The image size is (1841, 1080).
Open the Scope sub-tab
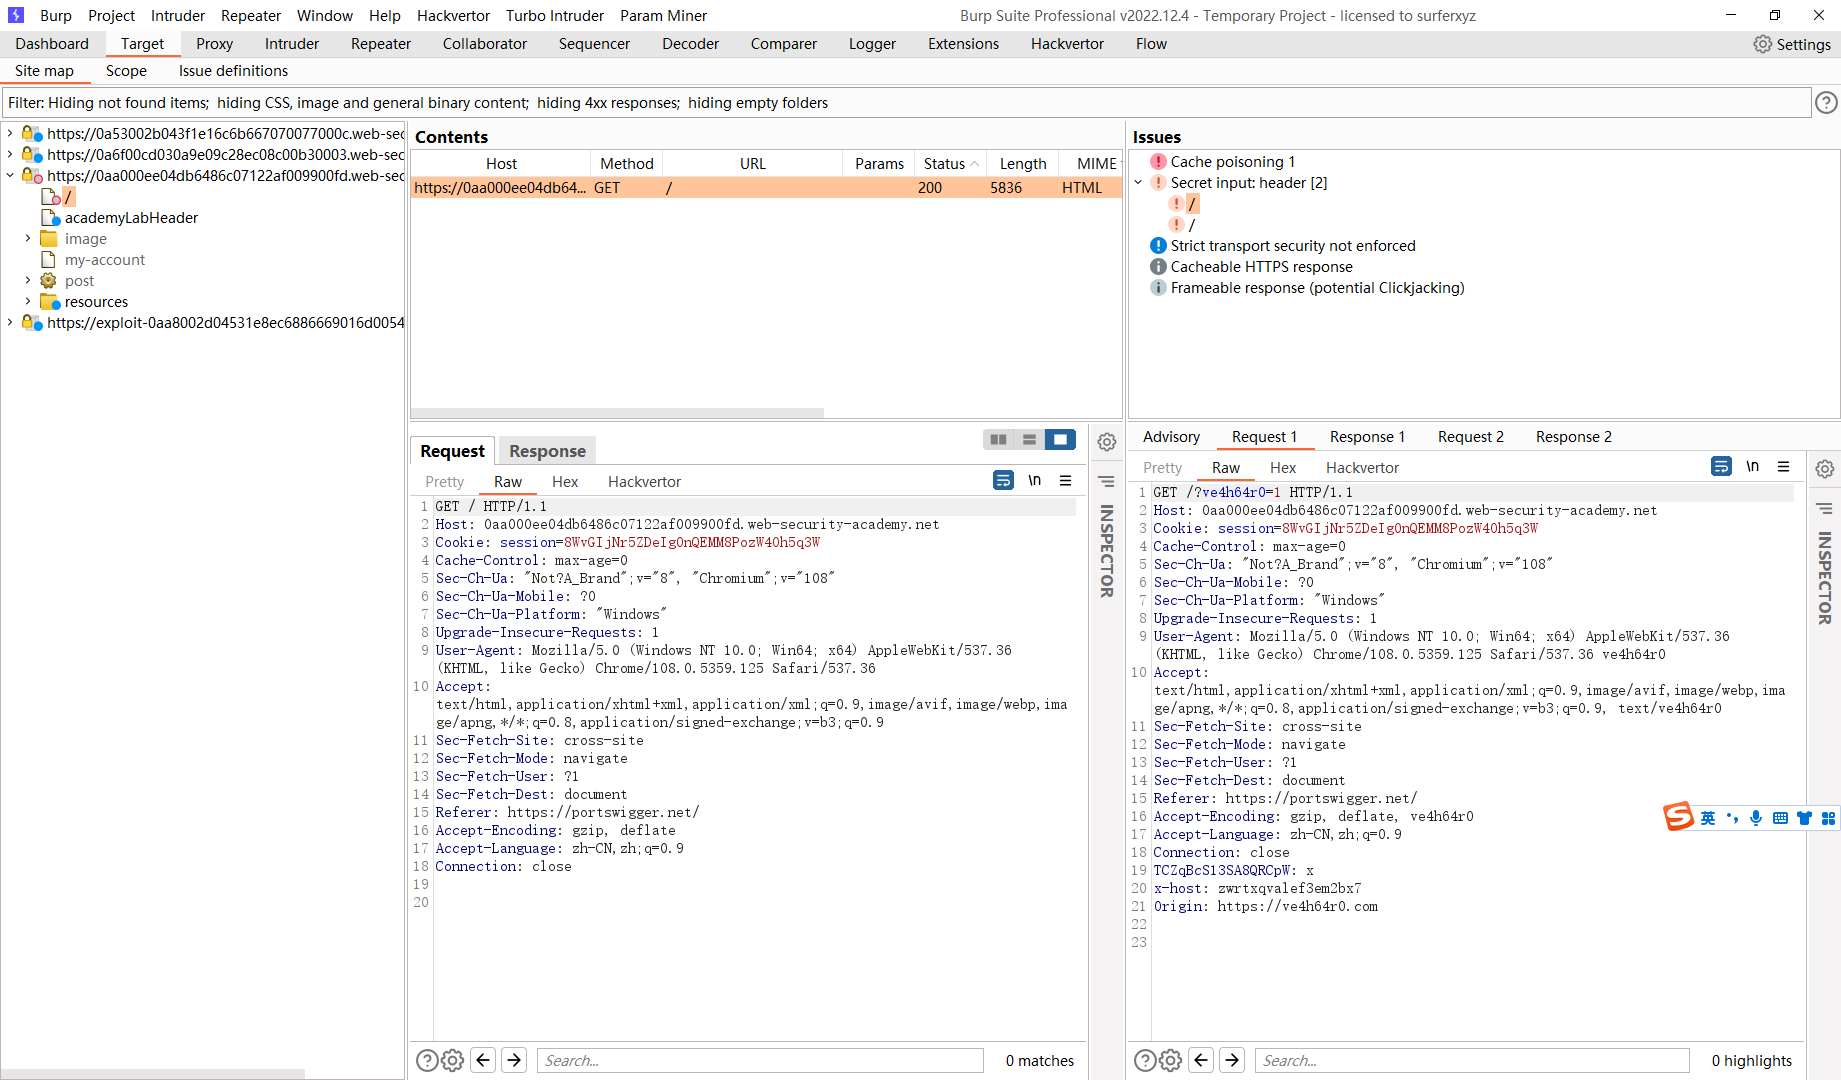[x=126, y=71]
